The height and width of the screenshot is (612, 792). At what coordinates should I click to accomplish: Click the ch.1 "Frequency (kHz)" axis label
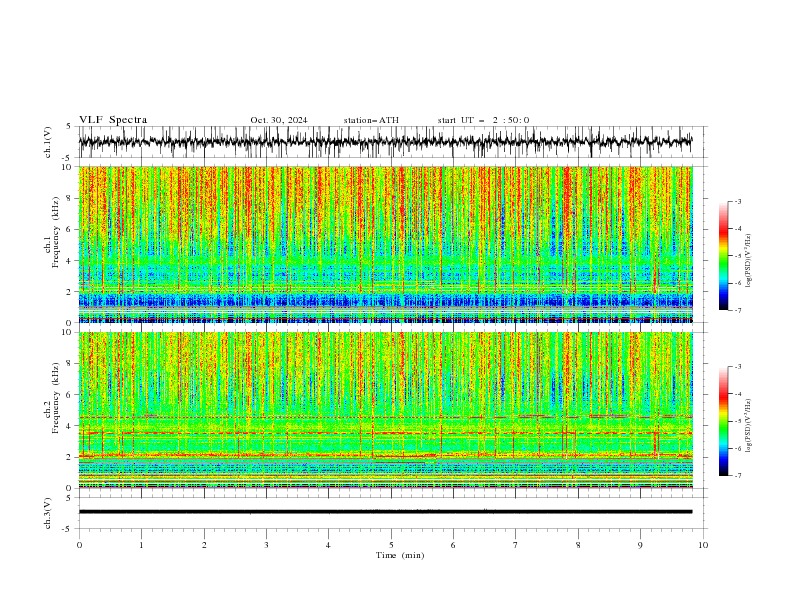point(56,233)
